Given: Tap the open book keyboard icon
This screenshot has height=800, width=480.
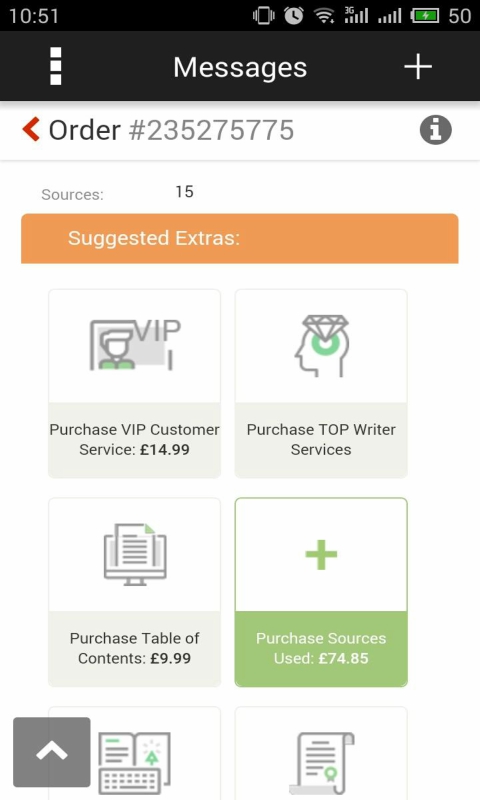Looking at the screenshot, I should [x=135, y=763].
